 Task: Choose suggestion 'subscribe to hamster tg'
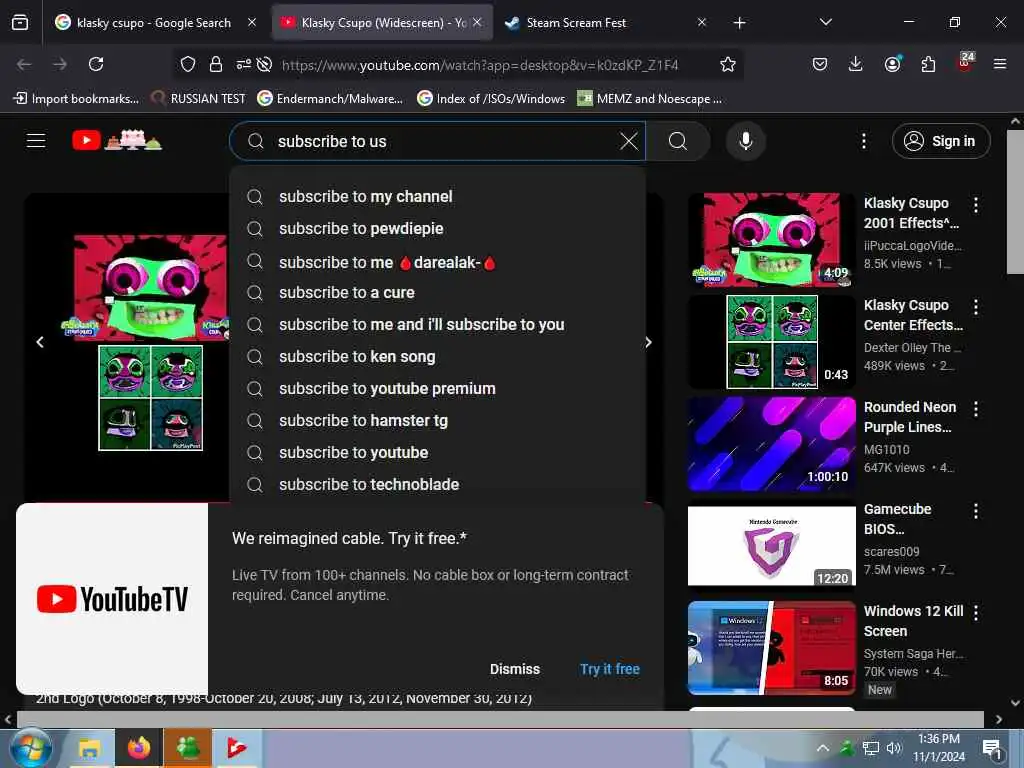pos(438,421)
